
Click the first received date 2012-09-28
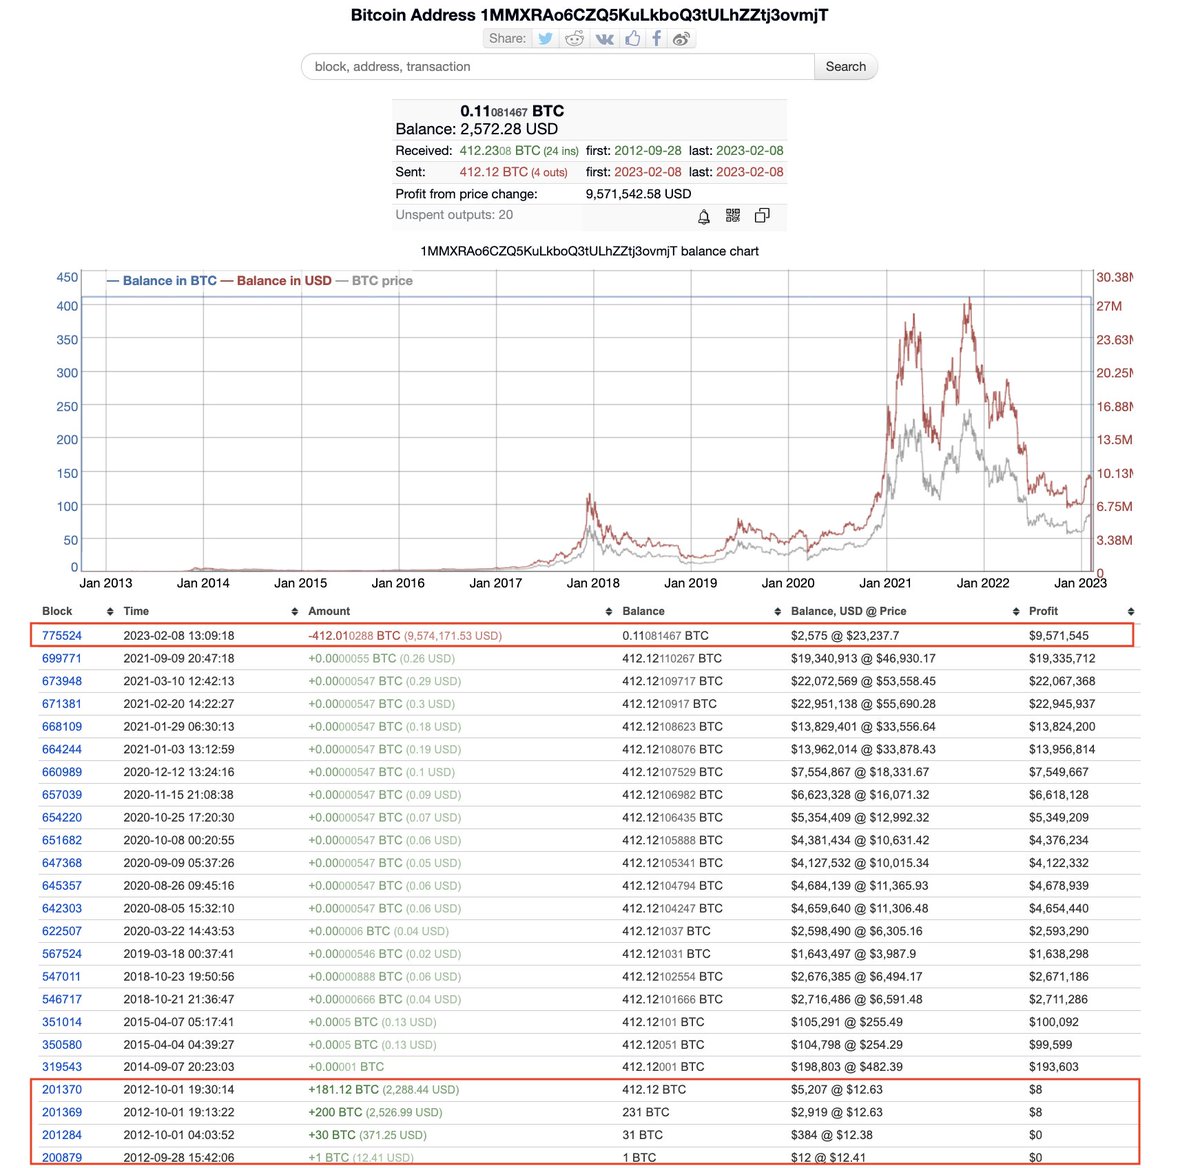pos(648,151)
